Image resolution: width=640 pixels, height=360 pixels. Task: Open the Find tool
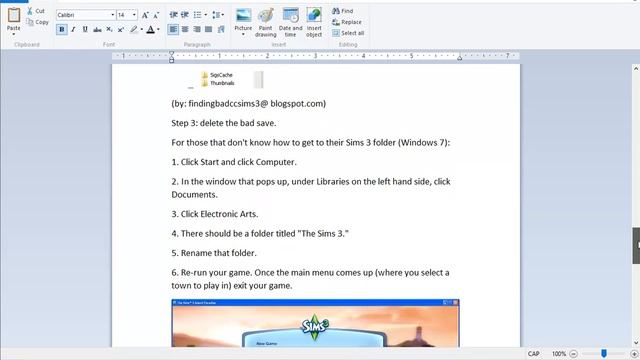pyautogui.click(x=343, y=11)
